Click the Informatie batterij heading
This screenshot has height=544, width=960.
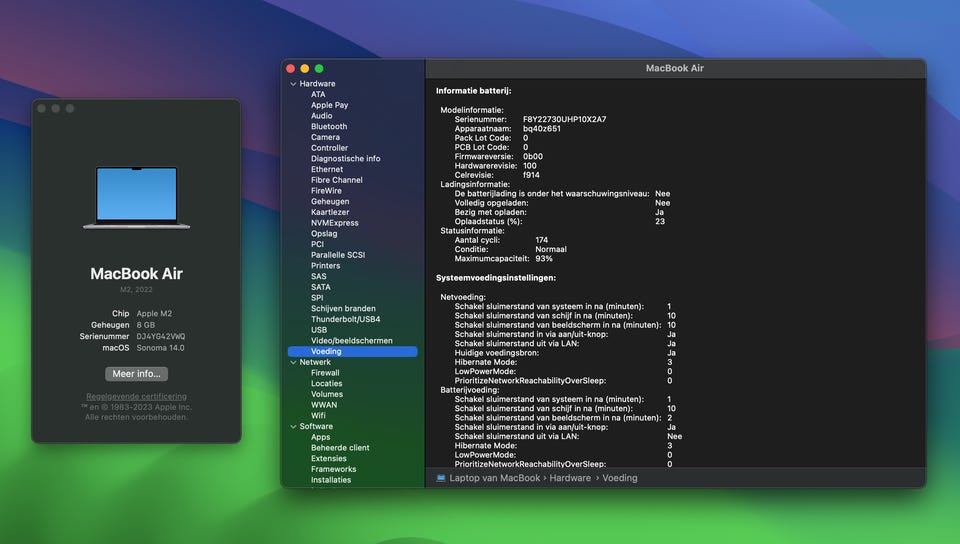point(473,91)
